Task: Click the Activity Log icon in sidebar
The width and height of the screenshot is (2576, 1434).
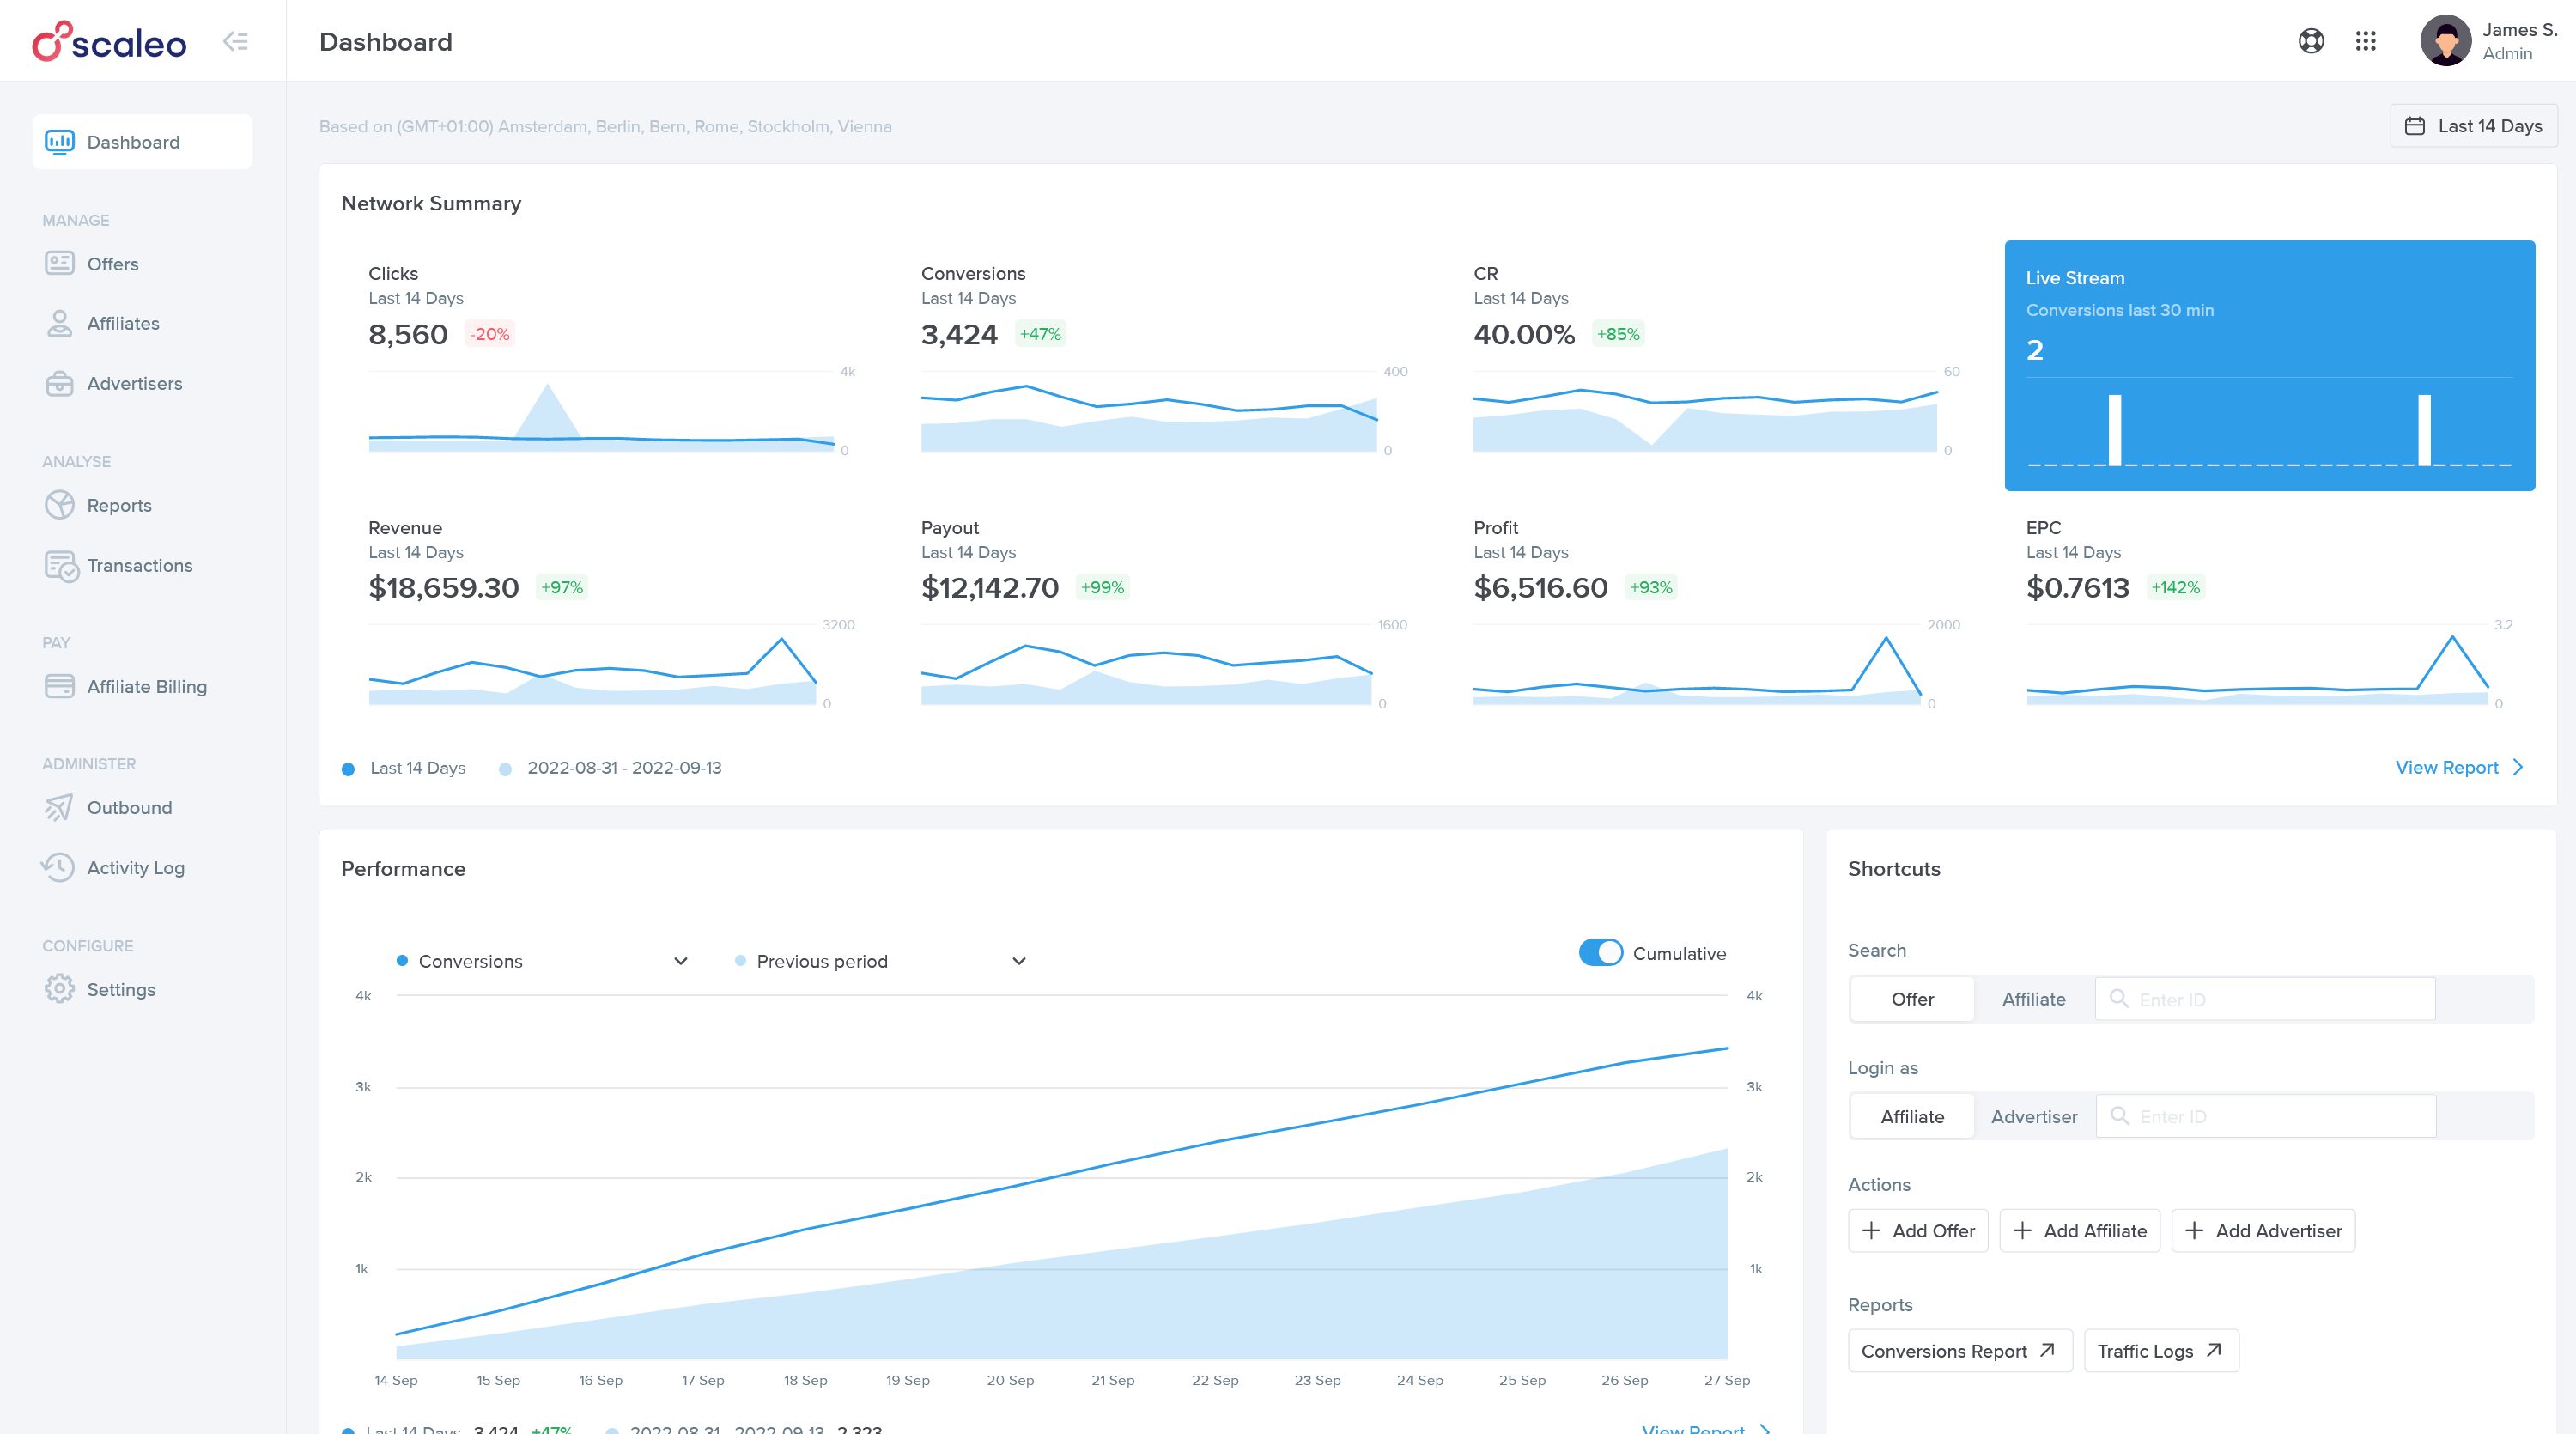Action: [58, 867]
